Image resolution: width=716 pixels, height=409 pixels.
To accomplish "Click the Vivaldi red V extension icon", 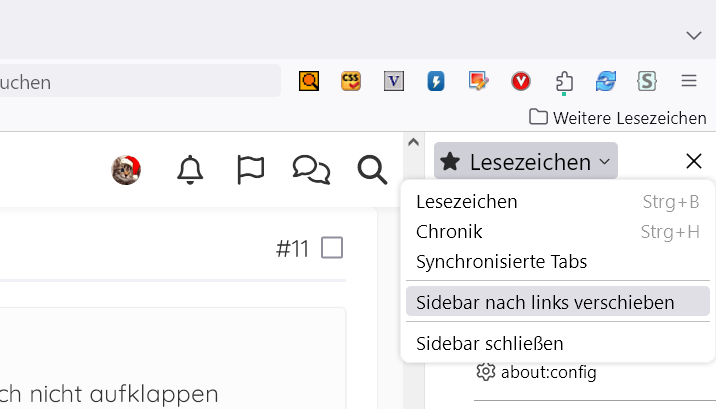I will (394, 81).
